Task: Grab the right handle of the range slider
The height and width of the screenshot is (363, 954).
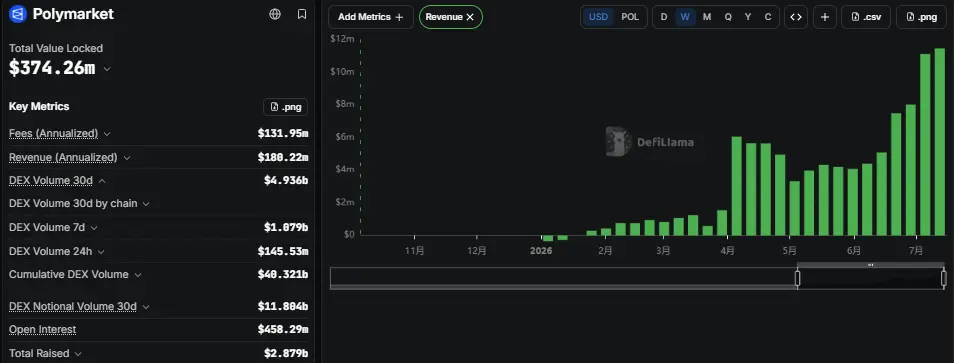Action: pos(944,278)
